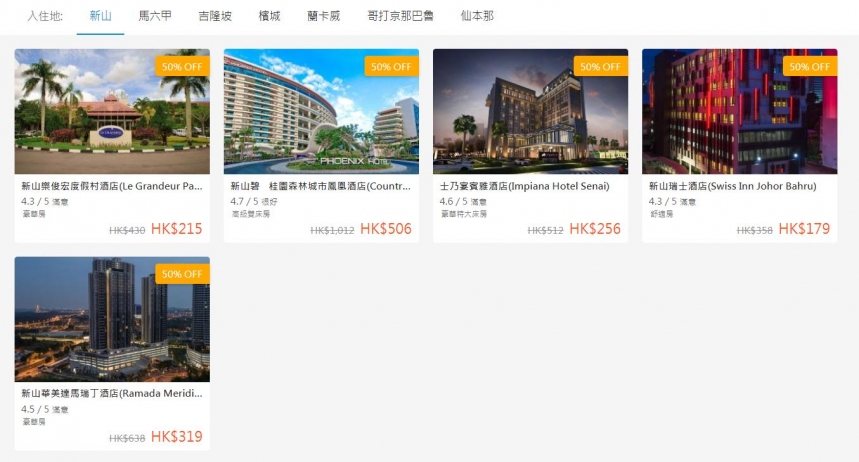Open the 哥打京那巴魯 tab

click(400, 16)
